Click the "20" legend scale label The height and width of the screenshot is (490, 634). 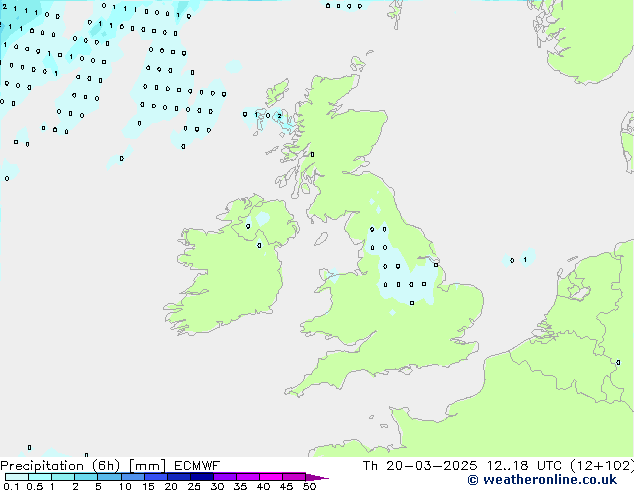point(171,486)
